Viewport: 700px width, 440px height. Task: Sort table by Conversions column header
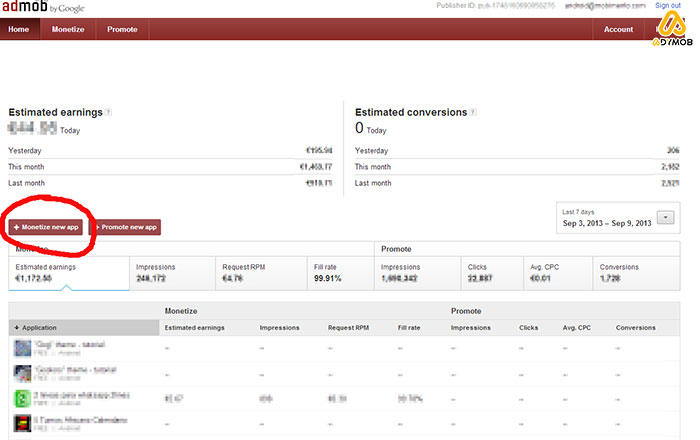(636, 328)
